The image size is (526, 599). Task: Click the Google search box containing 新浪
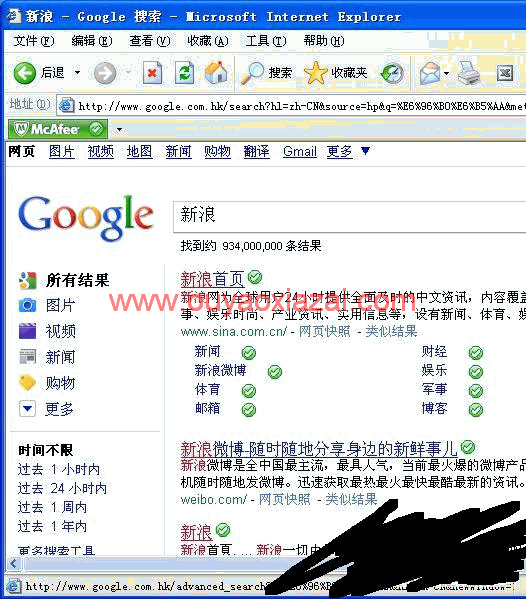pyautogui.click(x=350, y=217)
